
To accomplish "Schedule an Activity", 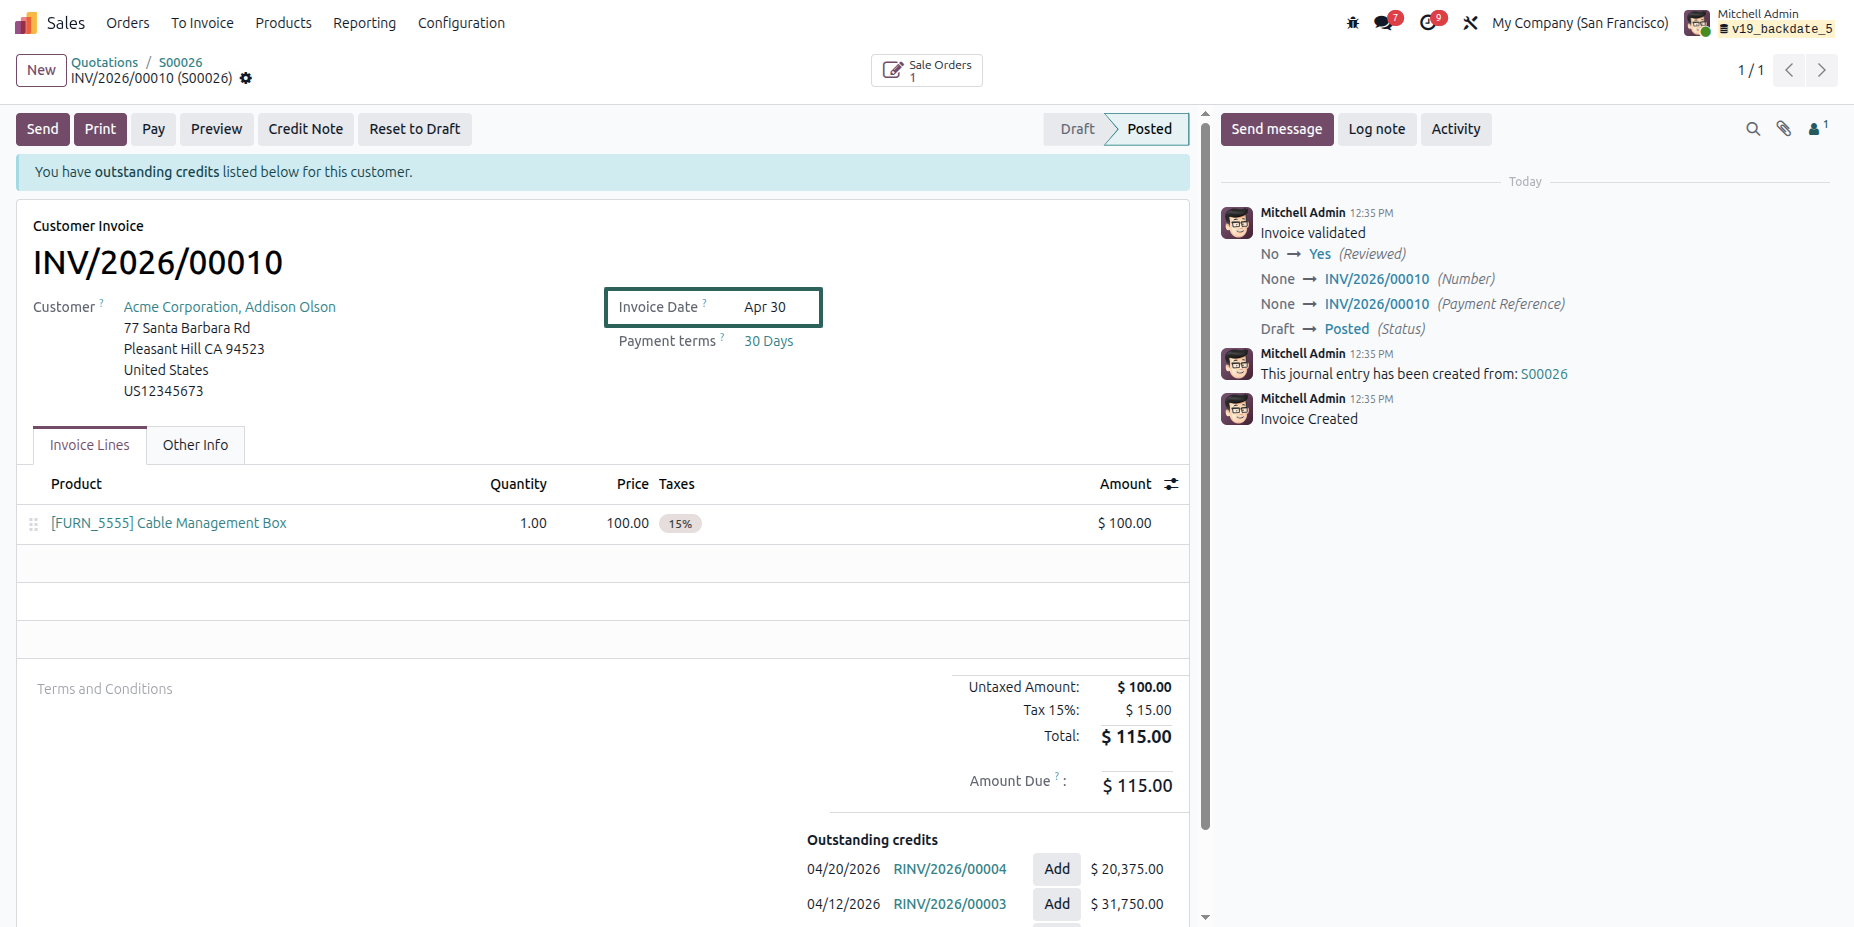I will [1456, 129].
